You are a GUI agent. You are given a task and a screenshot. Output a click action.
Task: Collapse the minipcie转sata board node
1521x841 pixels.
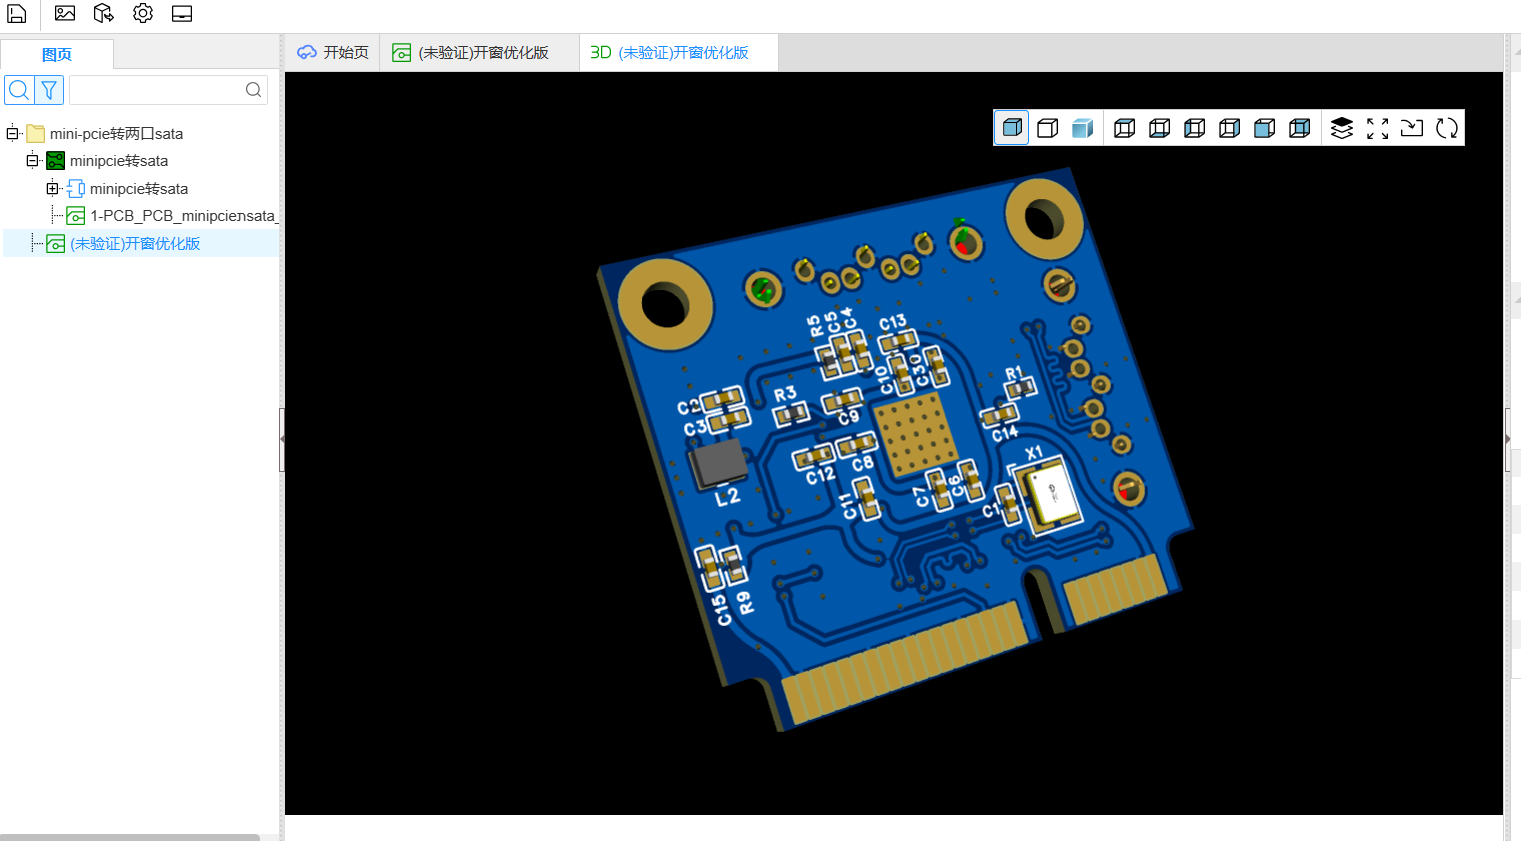(32, 160)
